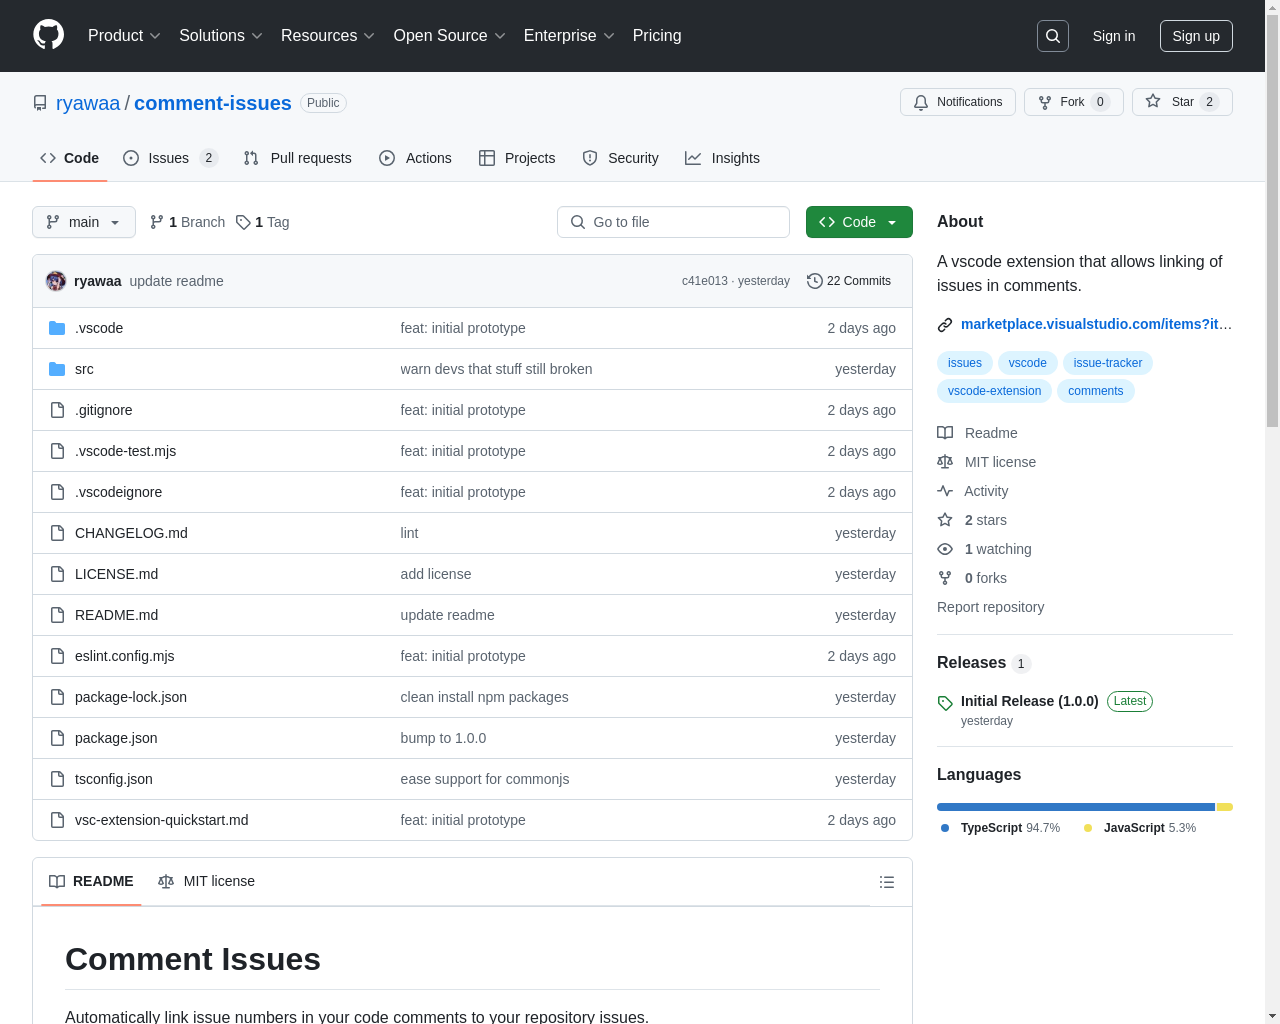Click the issue-tracker topic tag

pos(1107,363)
